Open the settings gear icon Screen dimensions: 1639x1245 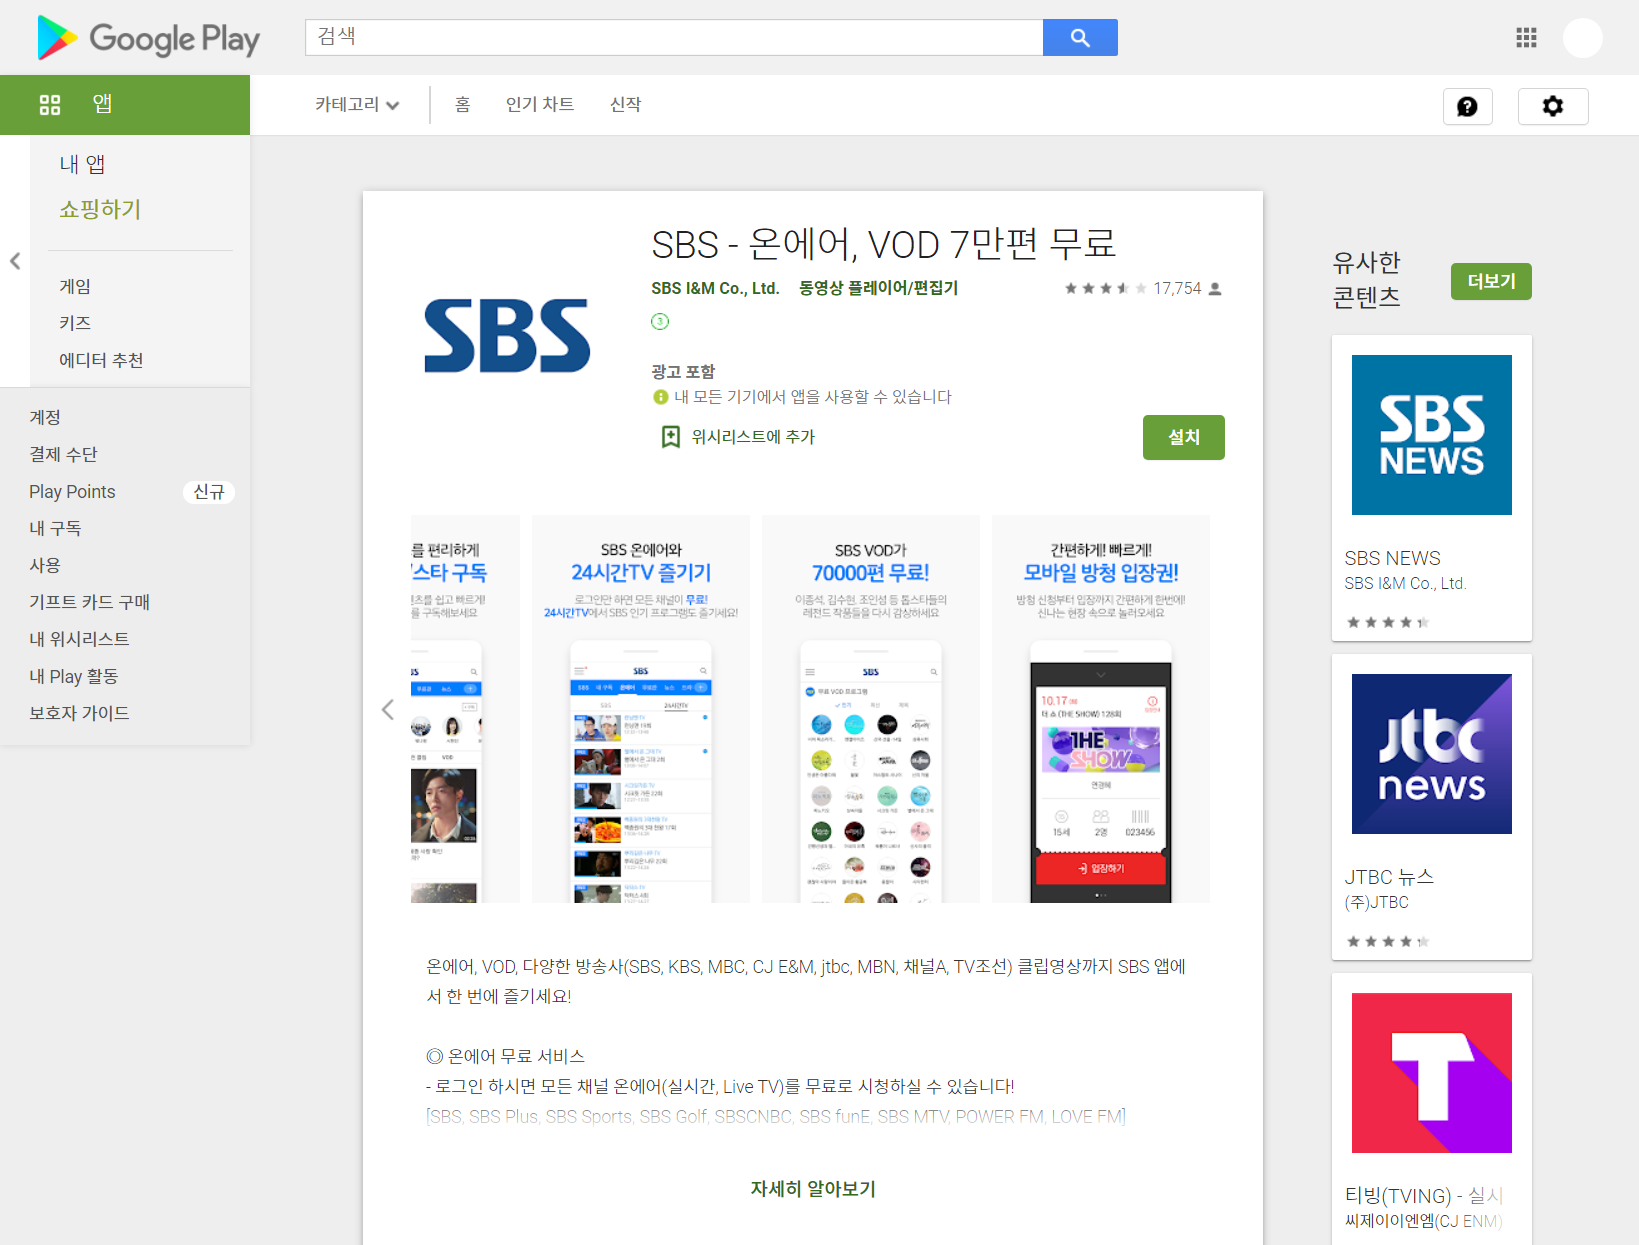(x=1553, y=106)
